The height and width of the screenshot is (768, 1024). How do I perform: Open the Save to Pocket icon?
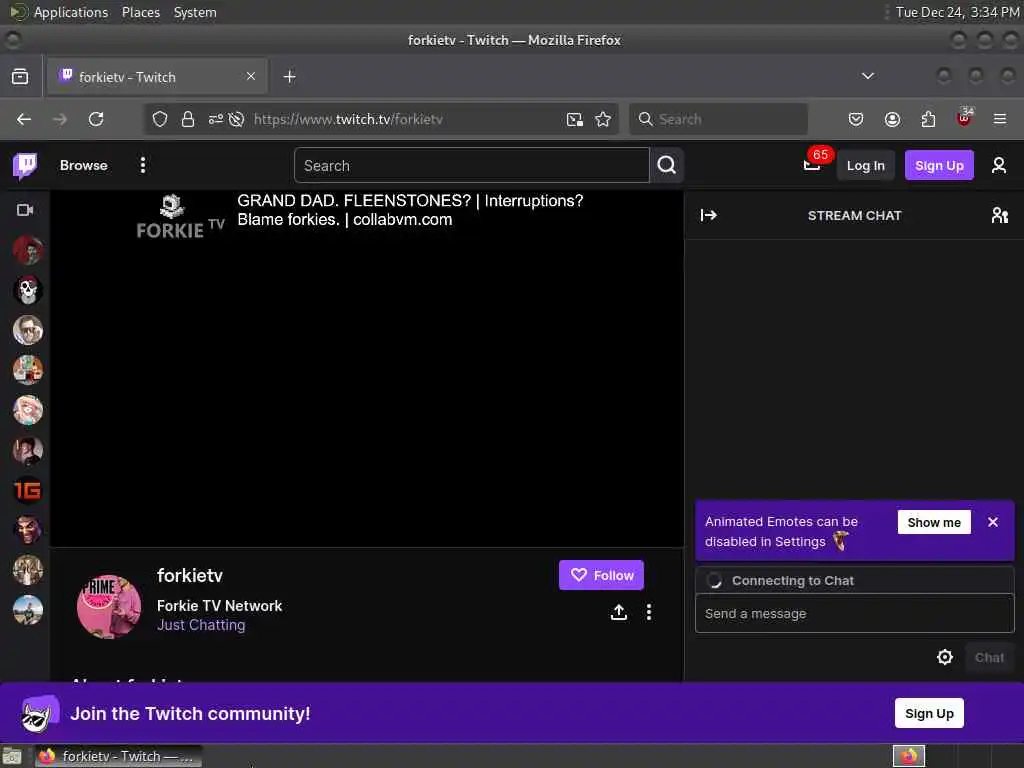pos(856,119)
